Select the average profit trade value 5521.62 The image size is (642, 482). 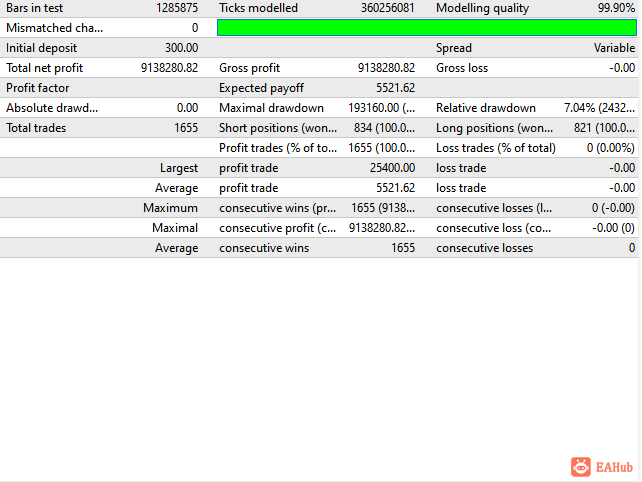tap(396, 188)
